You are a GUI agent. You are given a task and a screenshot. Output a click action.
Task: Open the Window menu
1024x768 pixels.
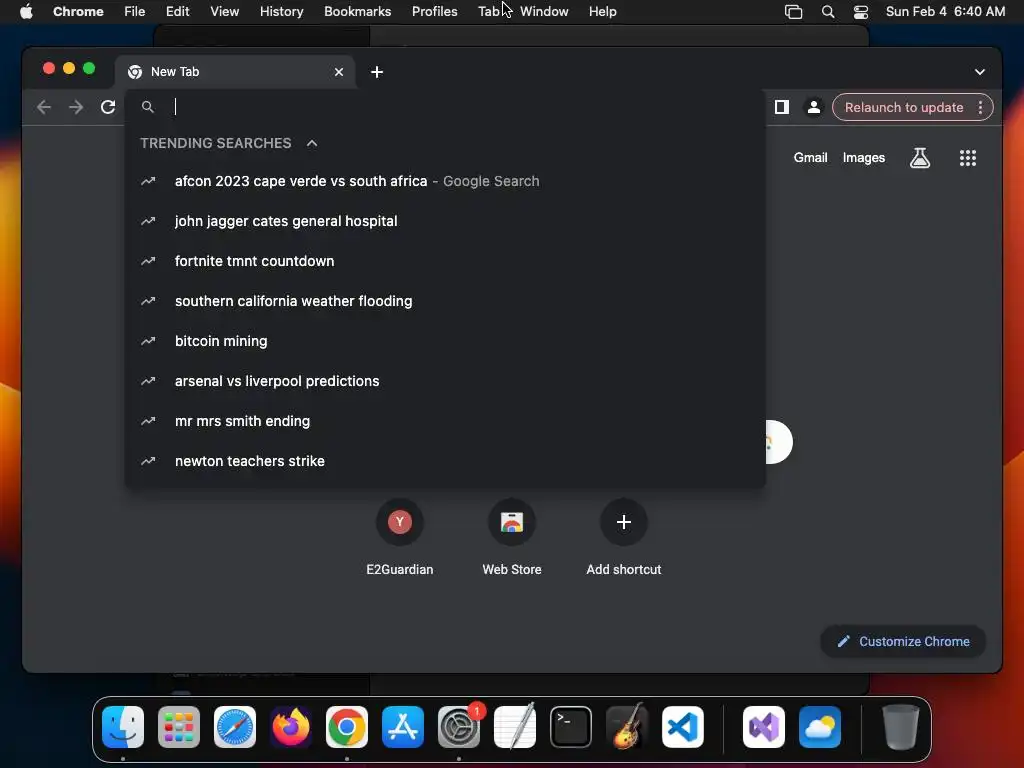(544, 12)
